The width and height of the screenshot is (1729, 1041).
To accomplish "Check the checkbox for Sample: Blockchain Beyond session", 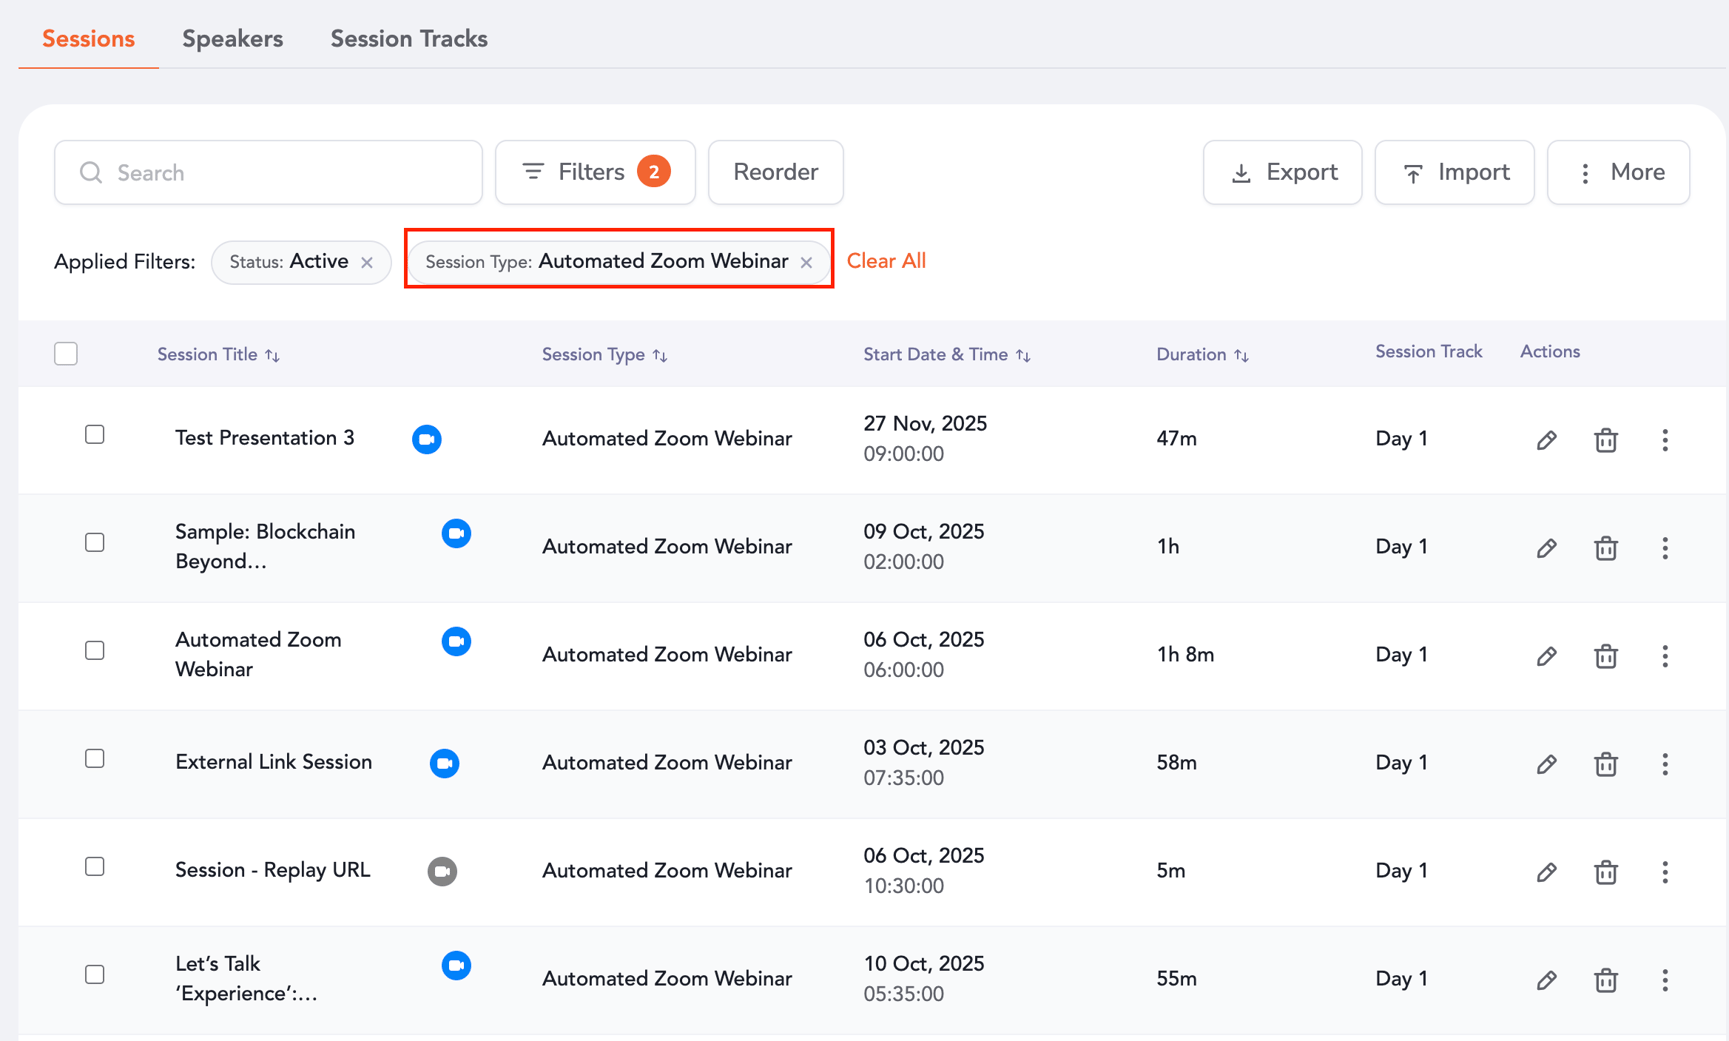I will pos(94,542).
